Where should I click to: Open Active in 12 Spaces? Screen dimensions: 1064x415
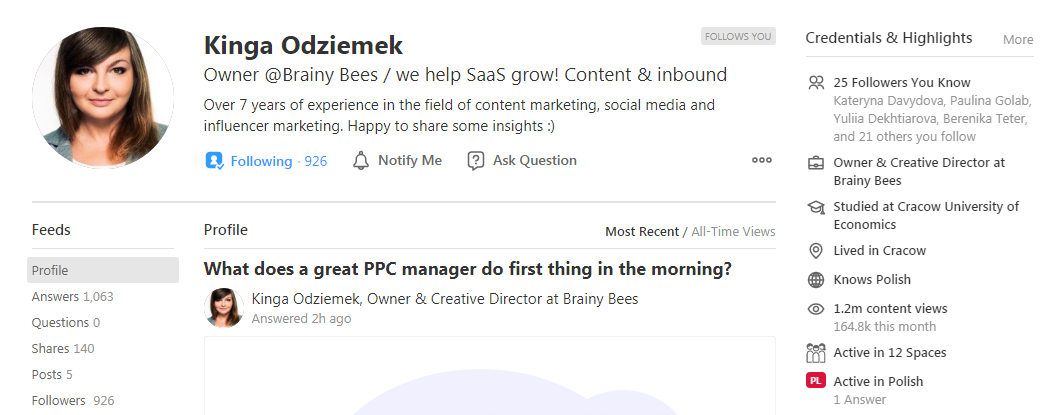890,353
